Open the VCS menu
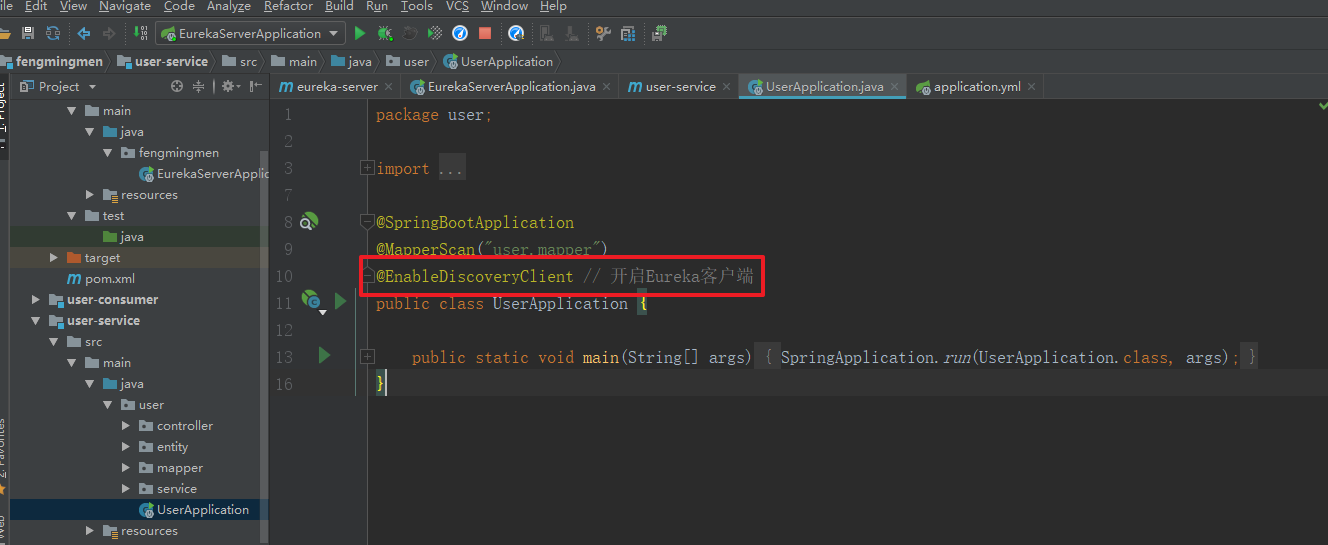This screenshot has height=545, width=1328. click(457, 6)
